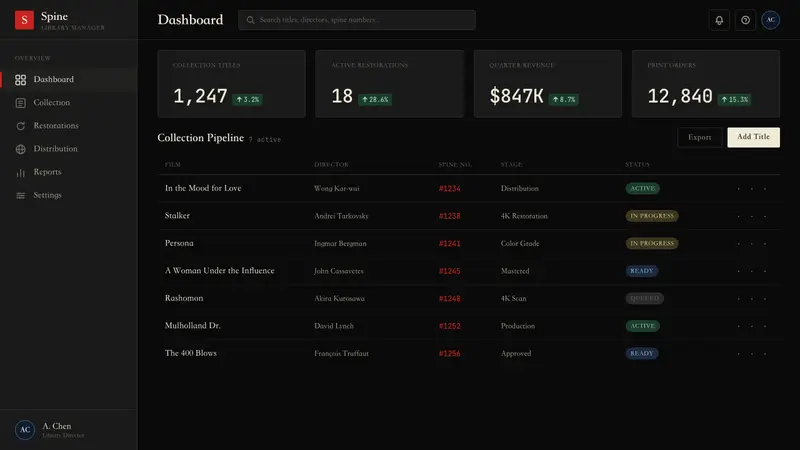Open the Collection section label
Image resolution: width=800 pixels, height=450 pixels.
(x=52, y=103)
